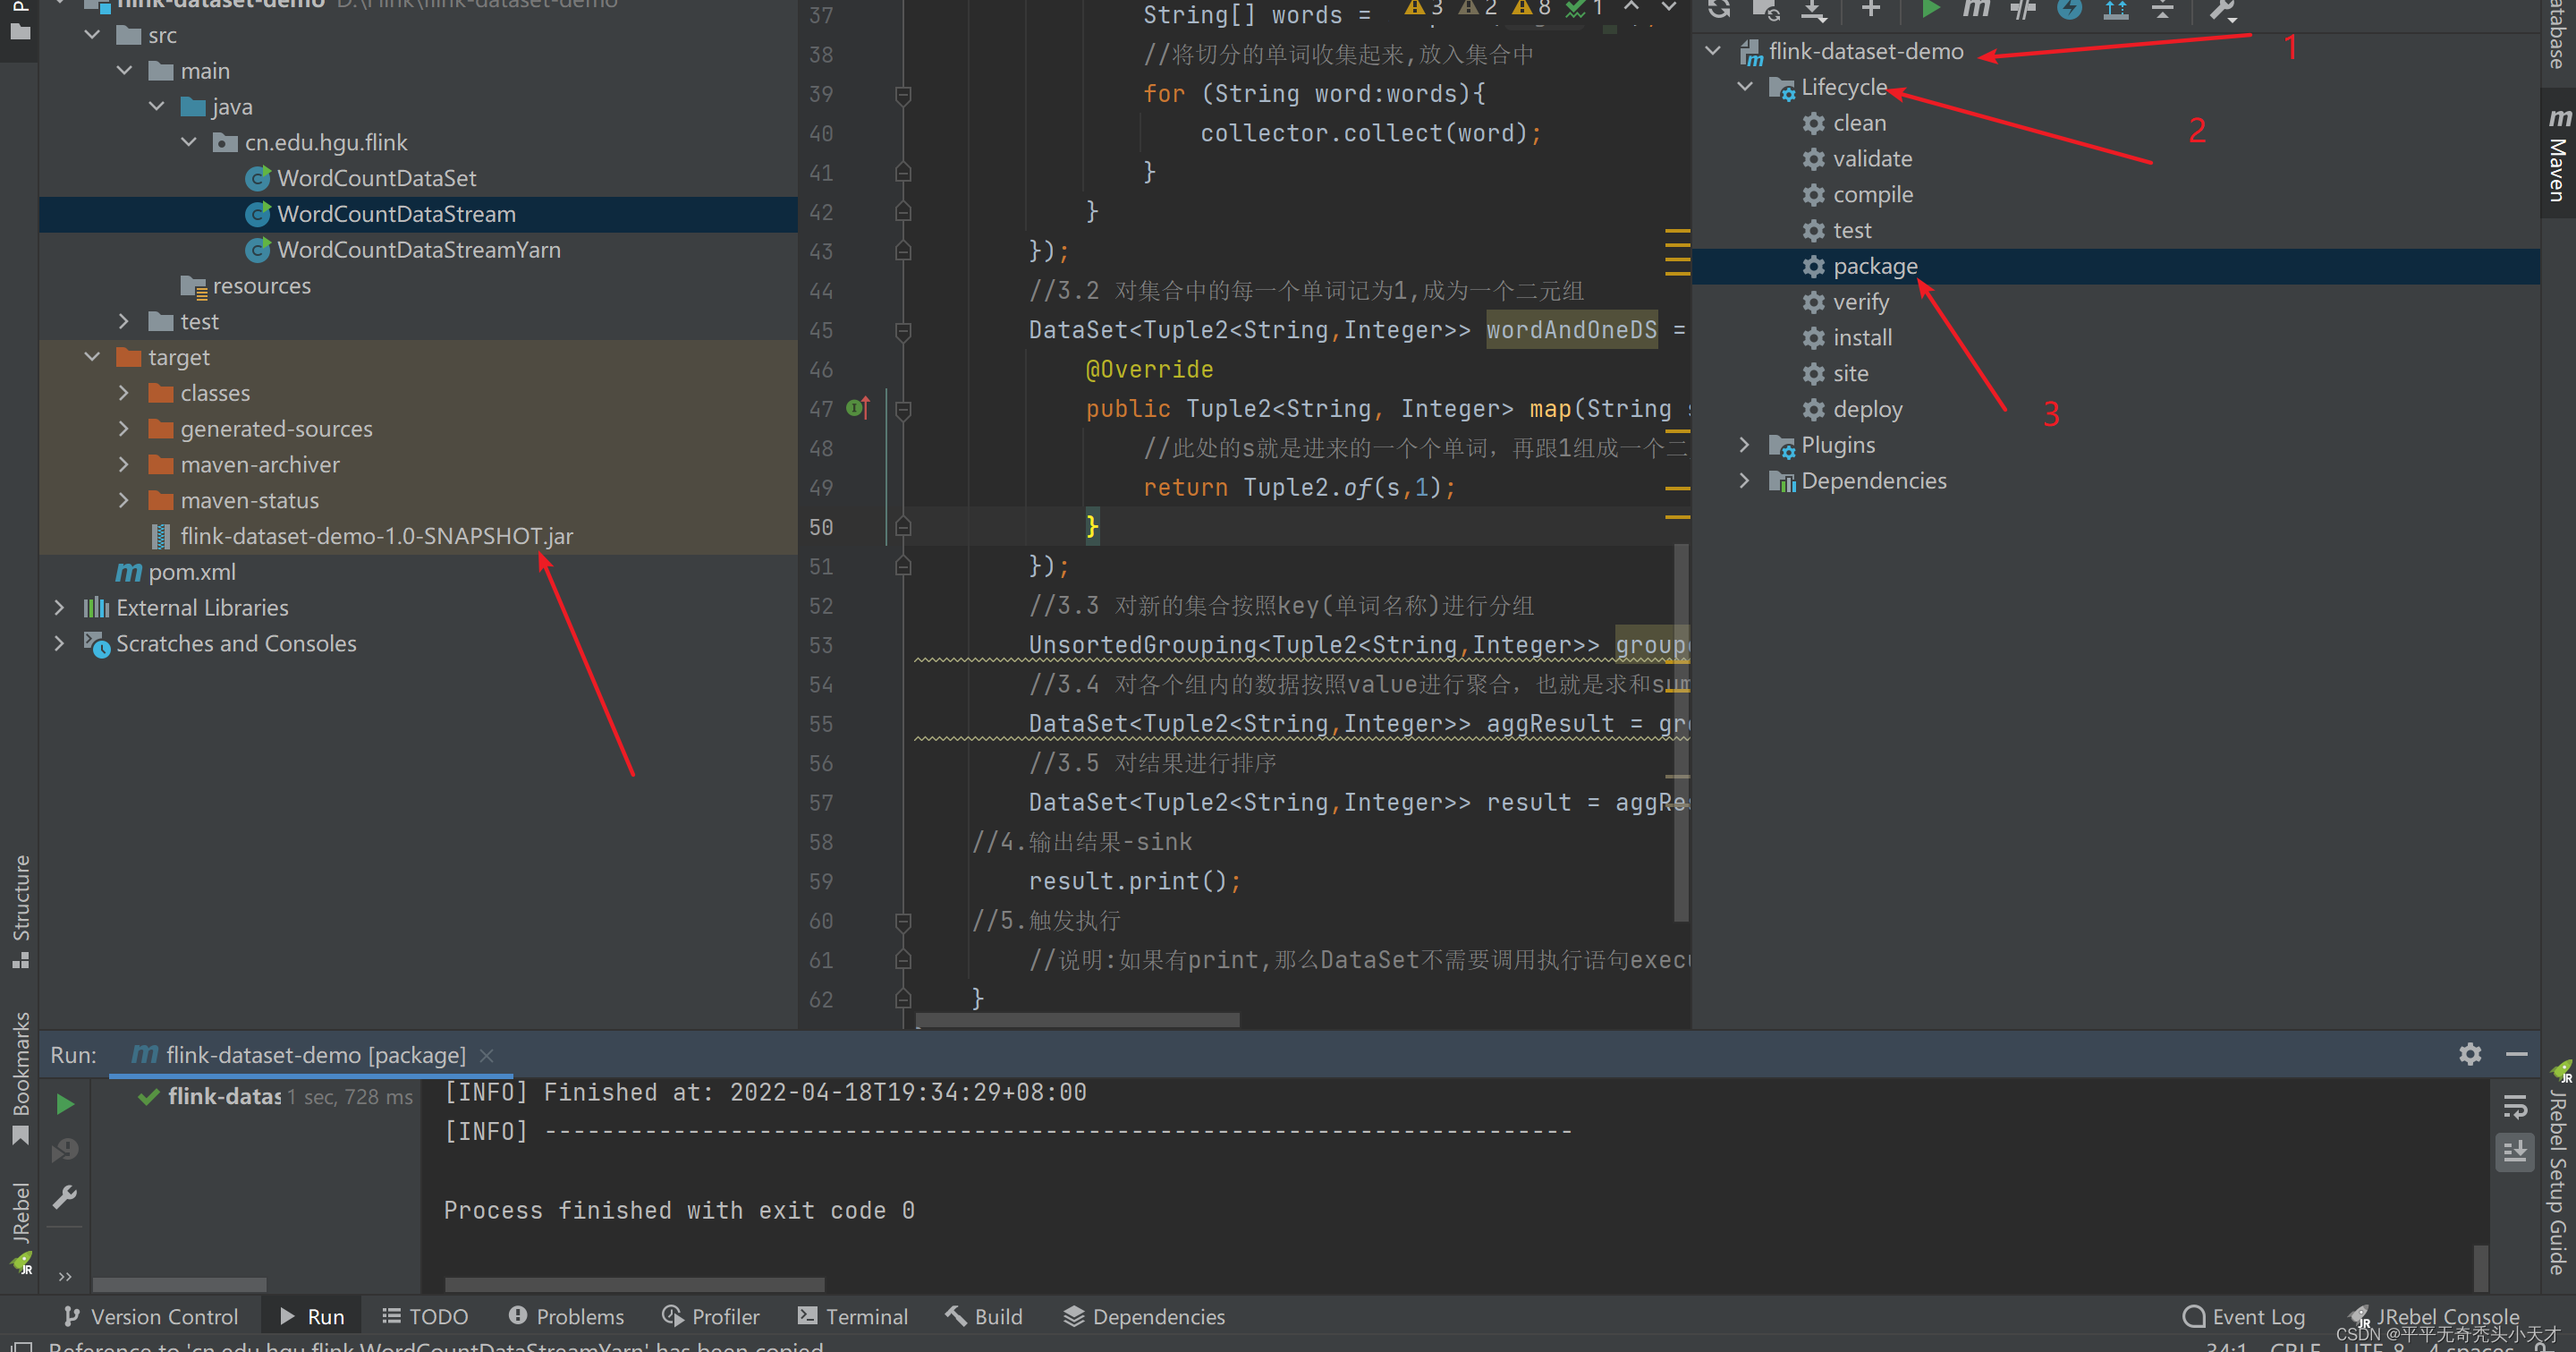Open the Problems tool window tab
Screen dimensions: 2576x1352
pyautogui.click(x=566, y=1316)
